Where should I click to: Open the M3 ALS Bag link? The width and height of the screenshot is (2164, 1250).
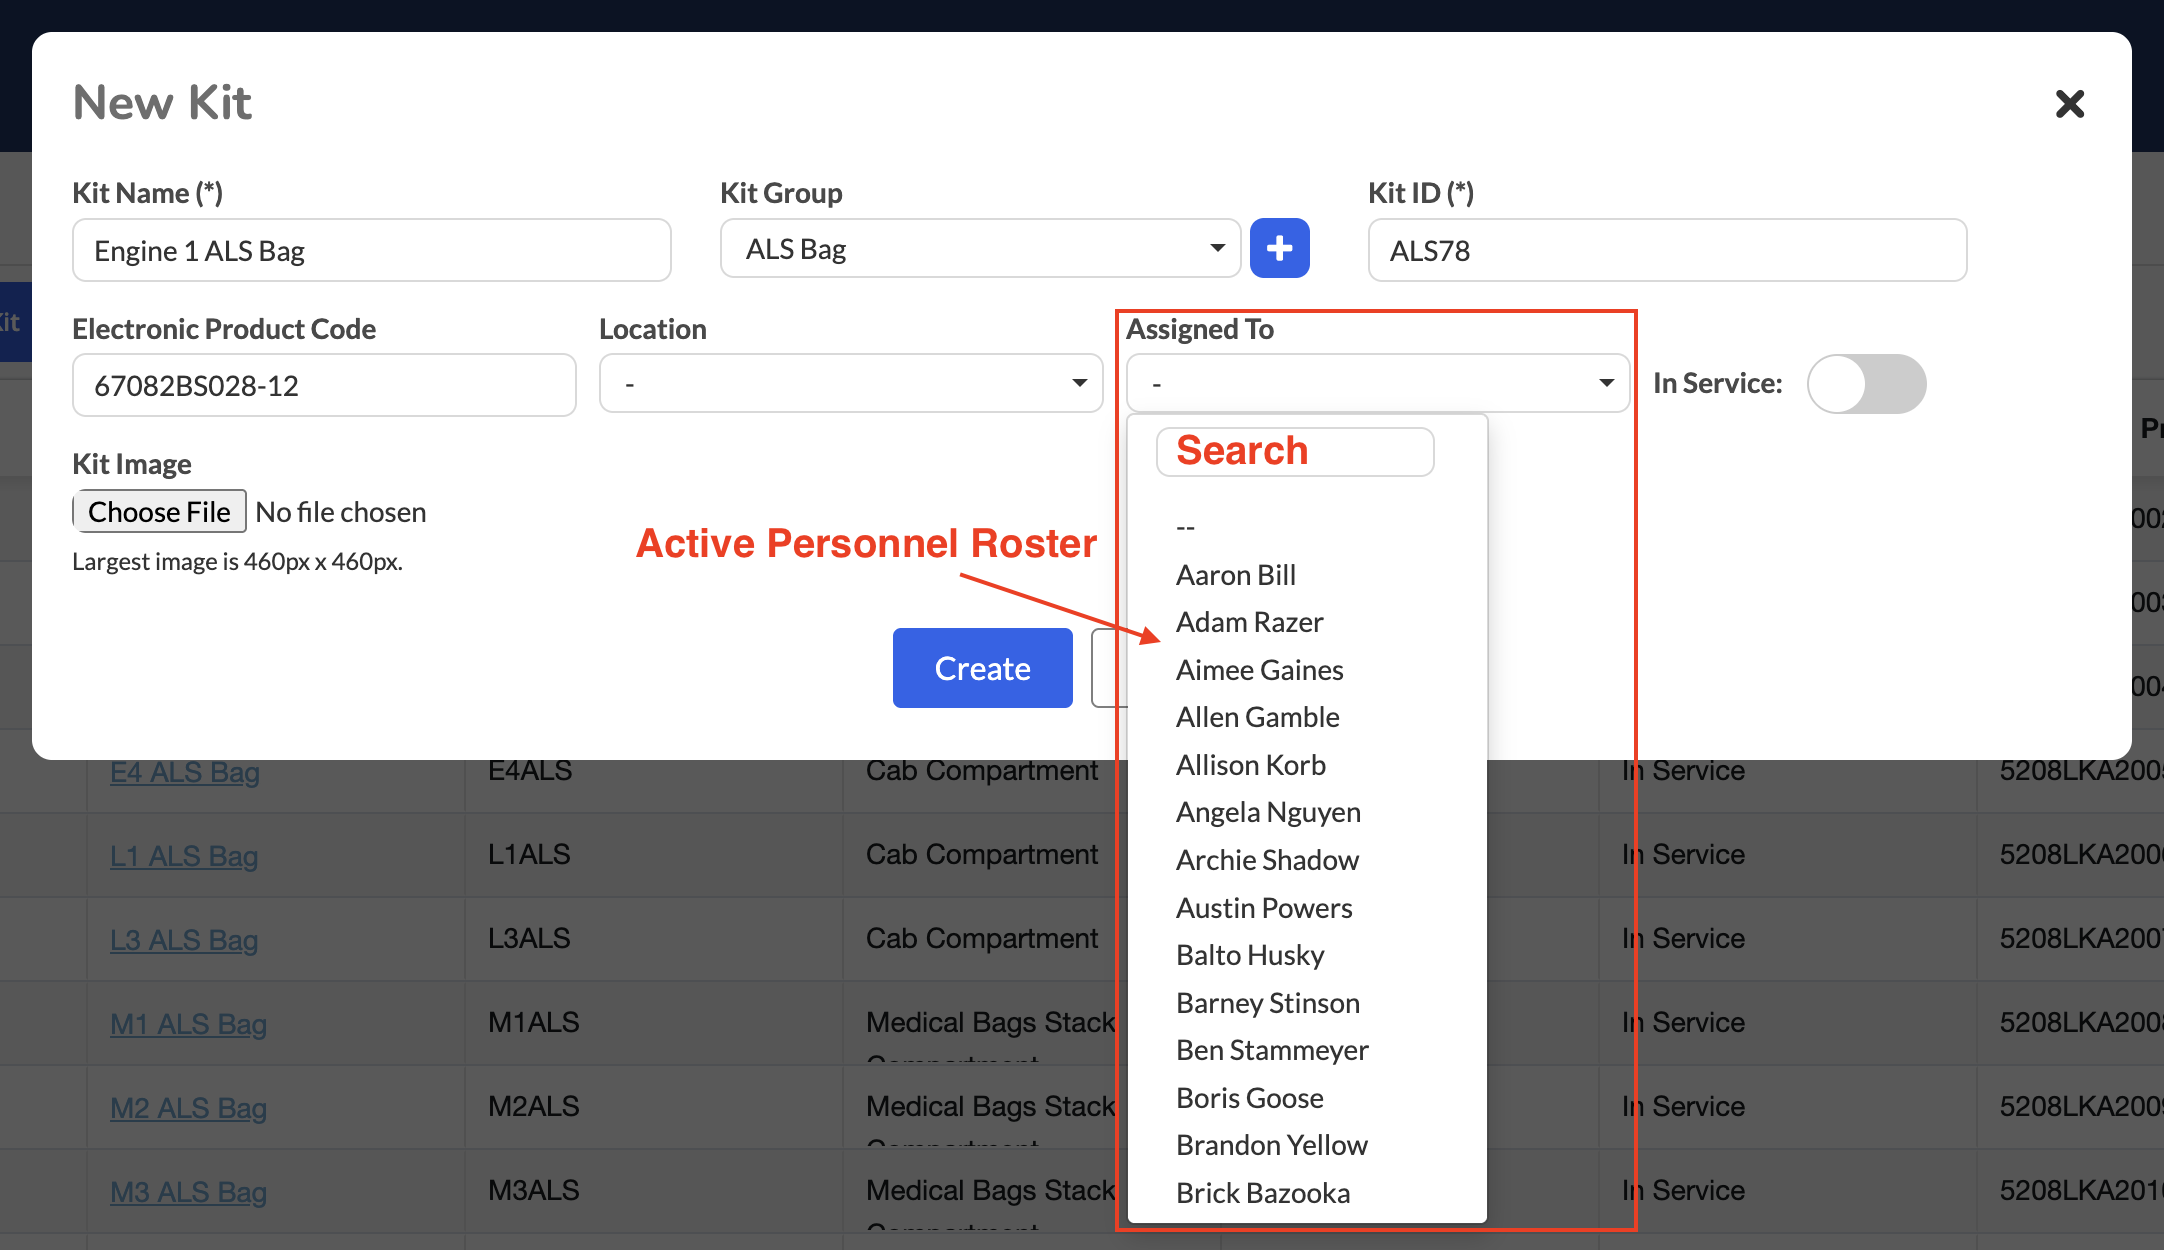click(188, 1192)
